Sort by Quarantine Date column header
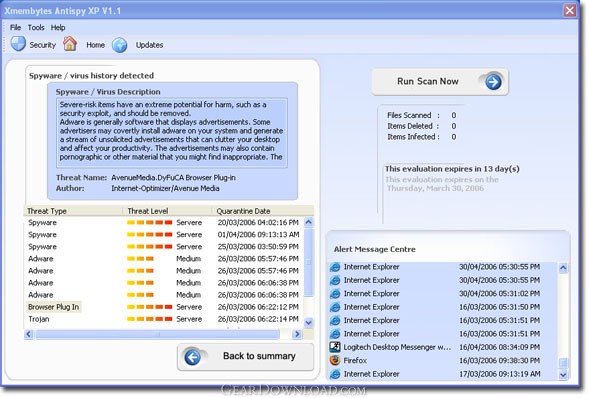This screenshot has height=398, width=589. (x=263, y=211)
